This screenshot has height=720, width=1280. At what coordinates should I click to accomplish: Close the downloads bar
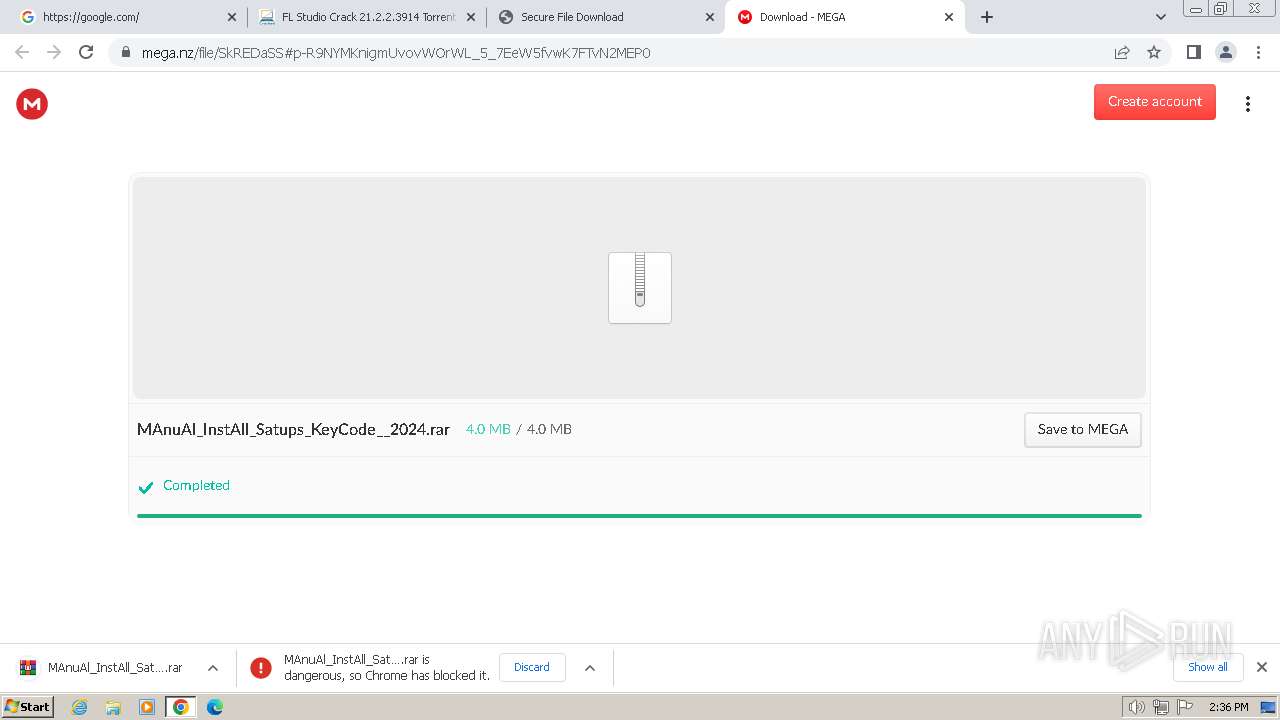pyautogui.click(x=1262, y=667)
